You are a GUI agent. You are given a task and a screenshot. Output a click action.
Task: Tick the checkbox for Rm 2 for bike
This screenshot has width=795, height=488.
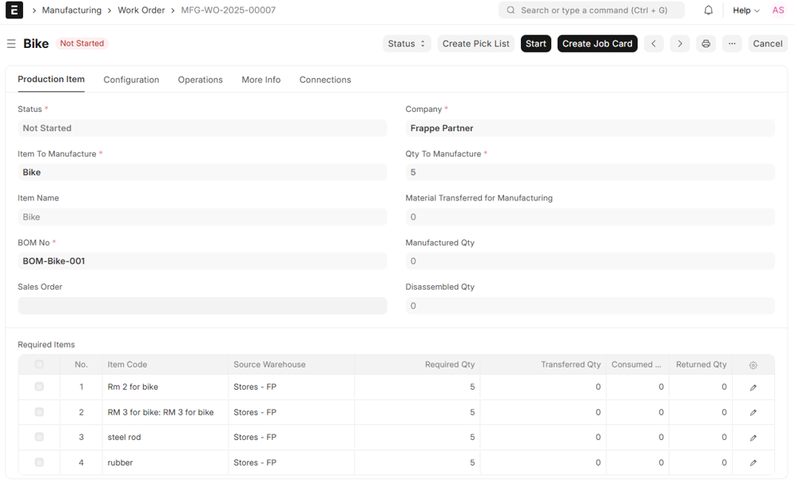point(39,387)
